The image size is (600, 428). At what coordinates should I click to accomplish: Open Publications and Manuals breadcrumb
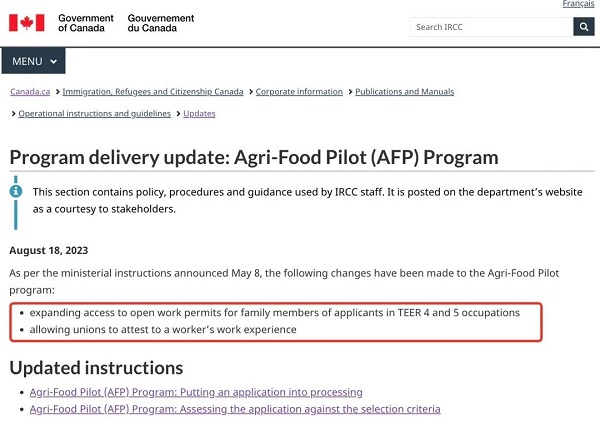coord(404,92)
